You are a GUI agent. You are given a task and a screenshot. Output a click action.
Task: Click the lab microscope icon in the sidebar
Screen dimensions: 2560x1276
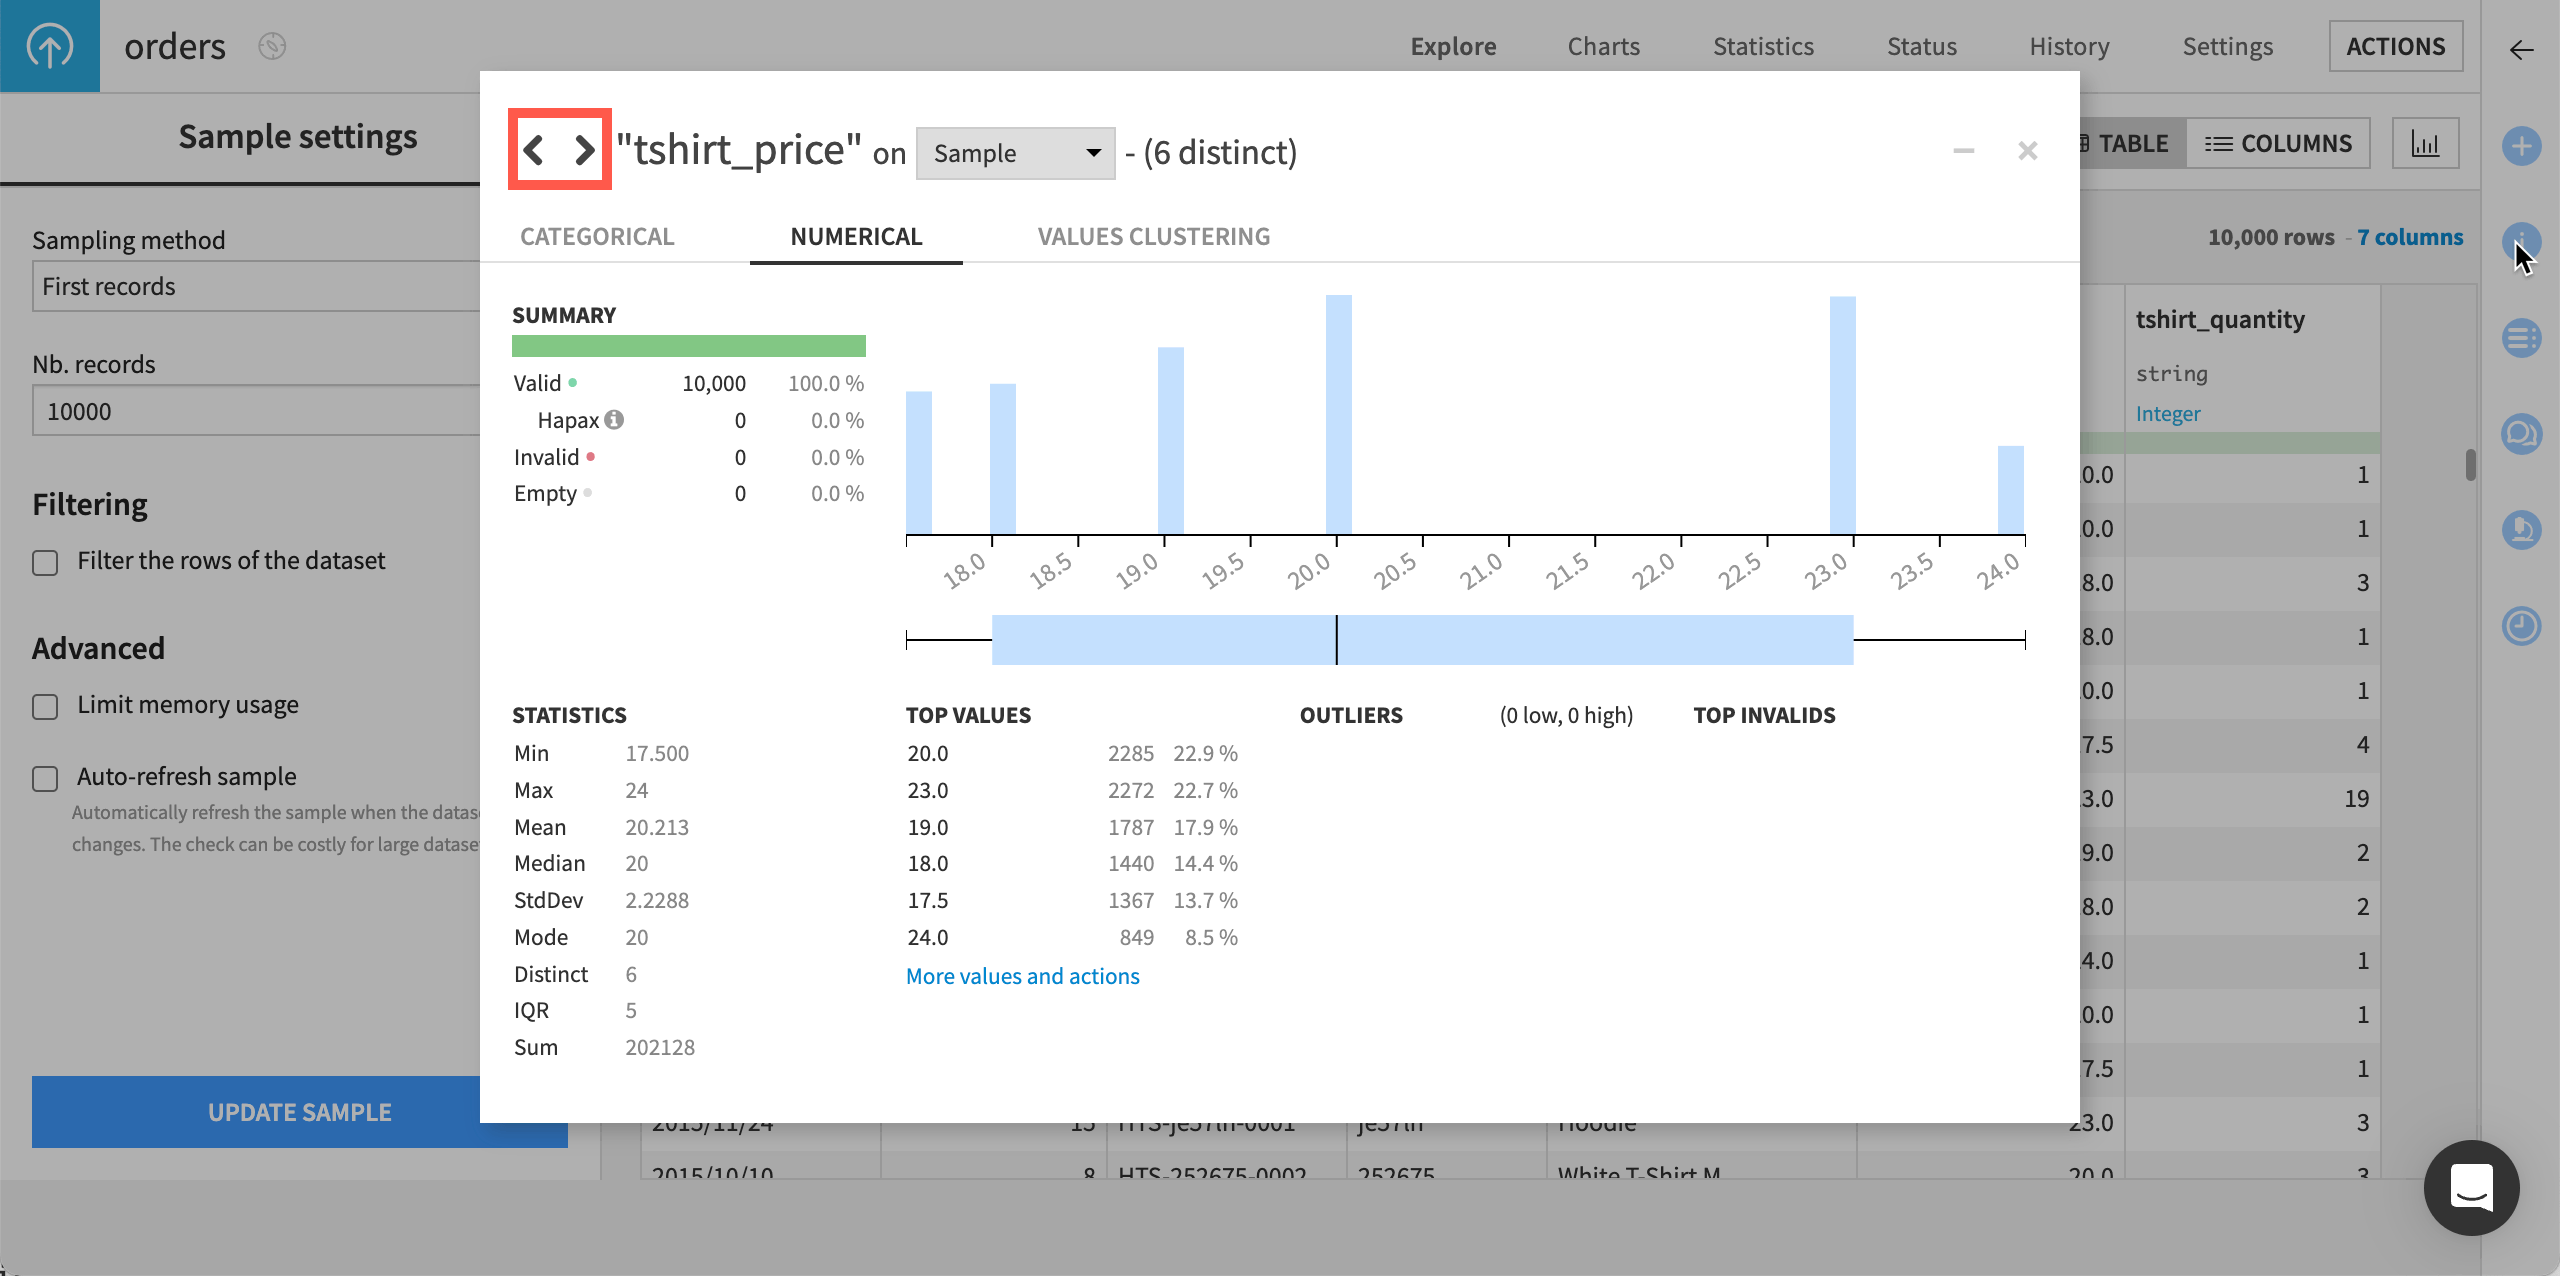click(2522, 530)
